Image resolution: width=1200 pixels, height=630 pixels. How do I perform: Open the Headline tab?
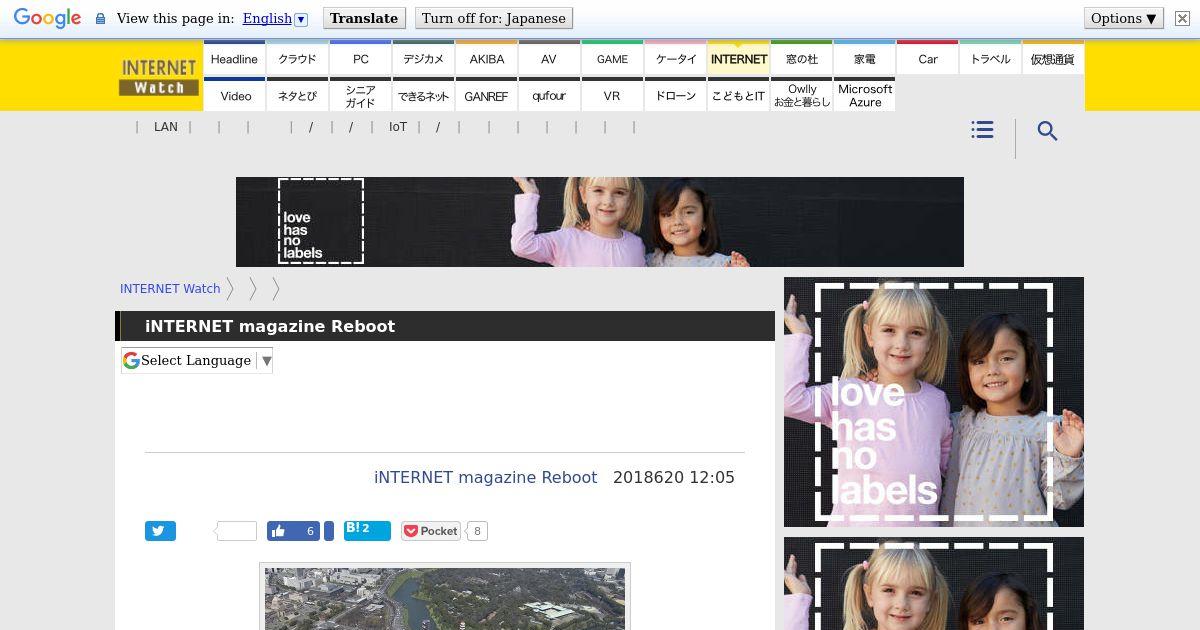(x=234, y=59)
